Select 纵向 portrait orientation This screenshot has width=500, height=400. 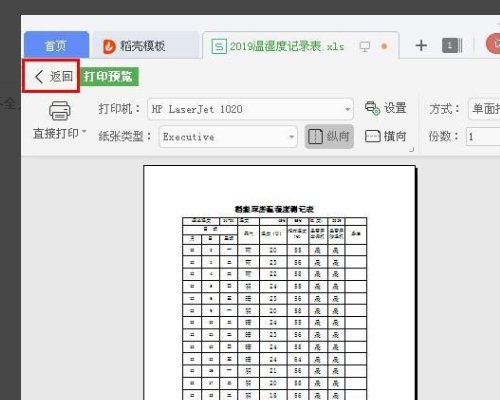(x=329, y=136)
